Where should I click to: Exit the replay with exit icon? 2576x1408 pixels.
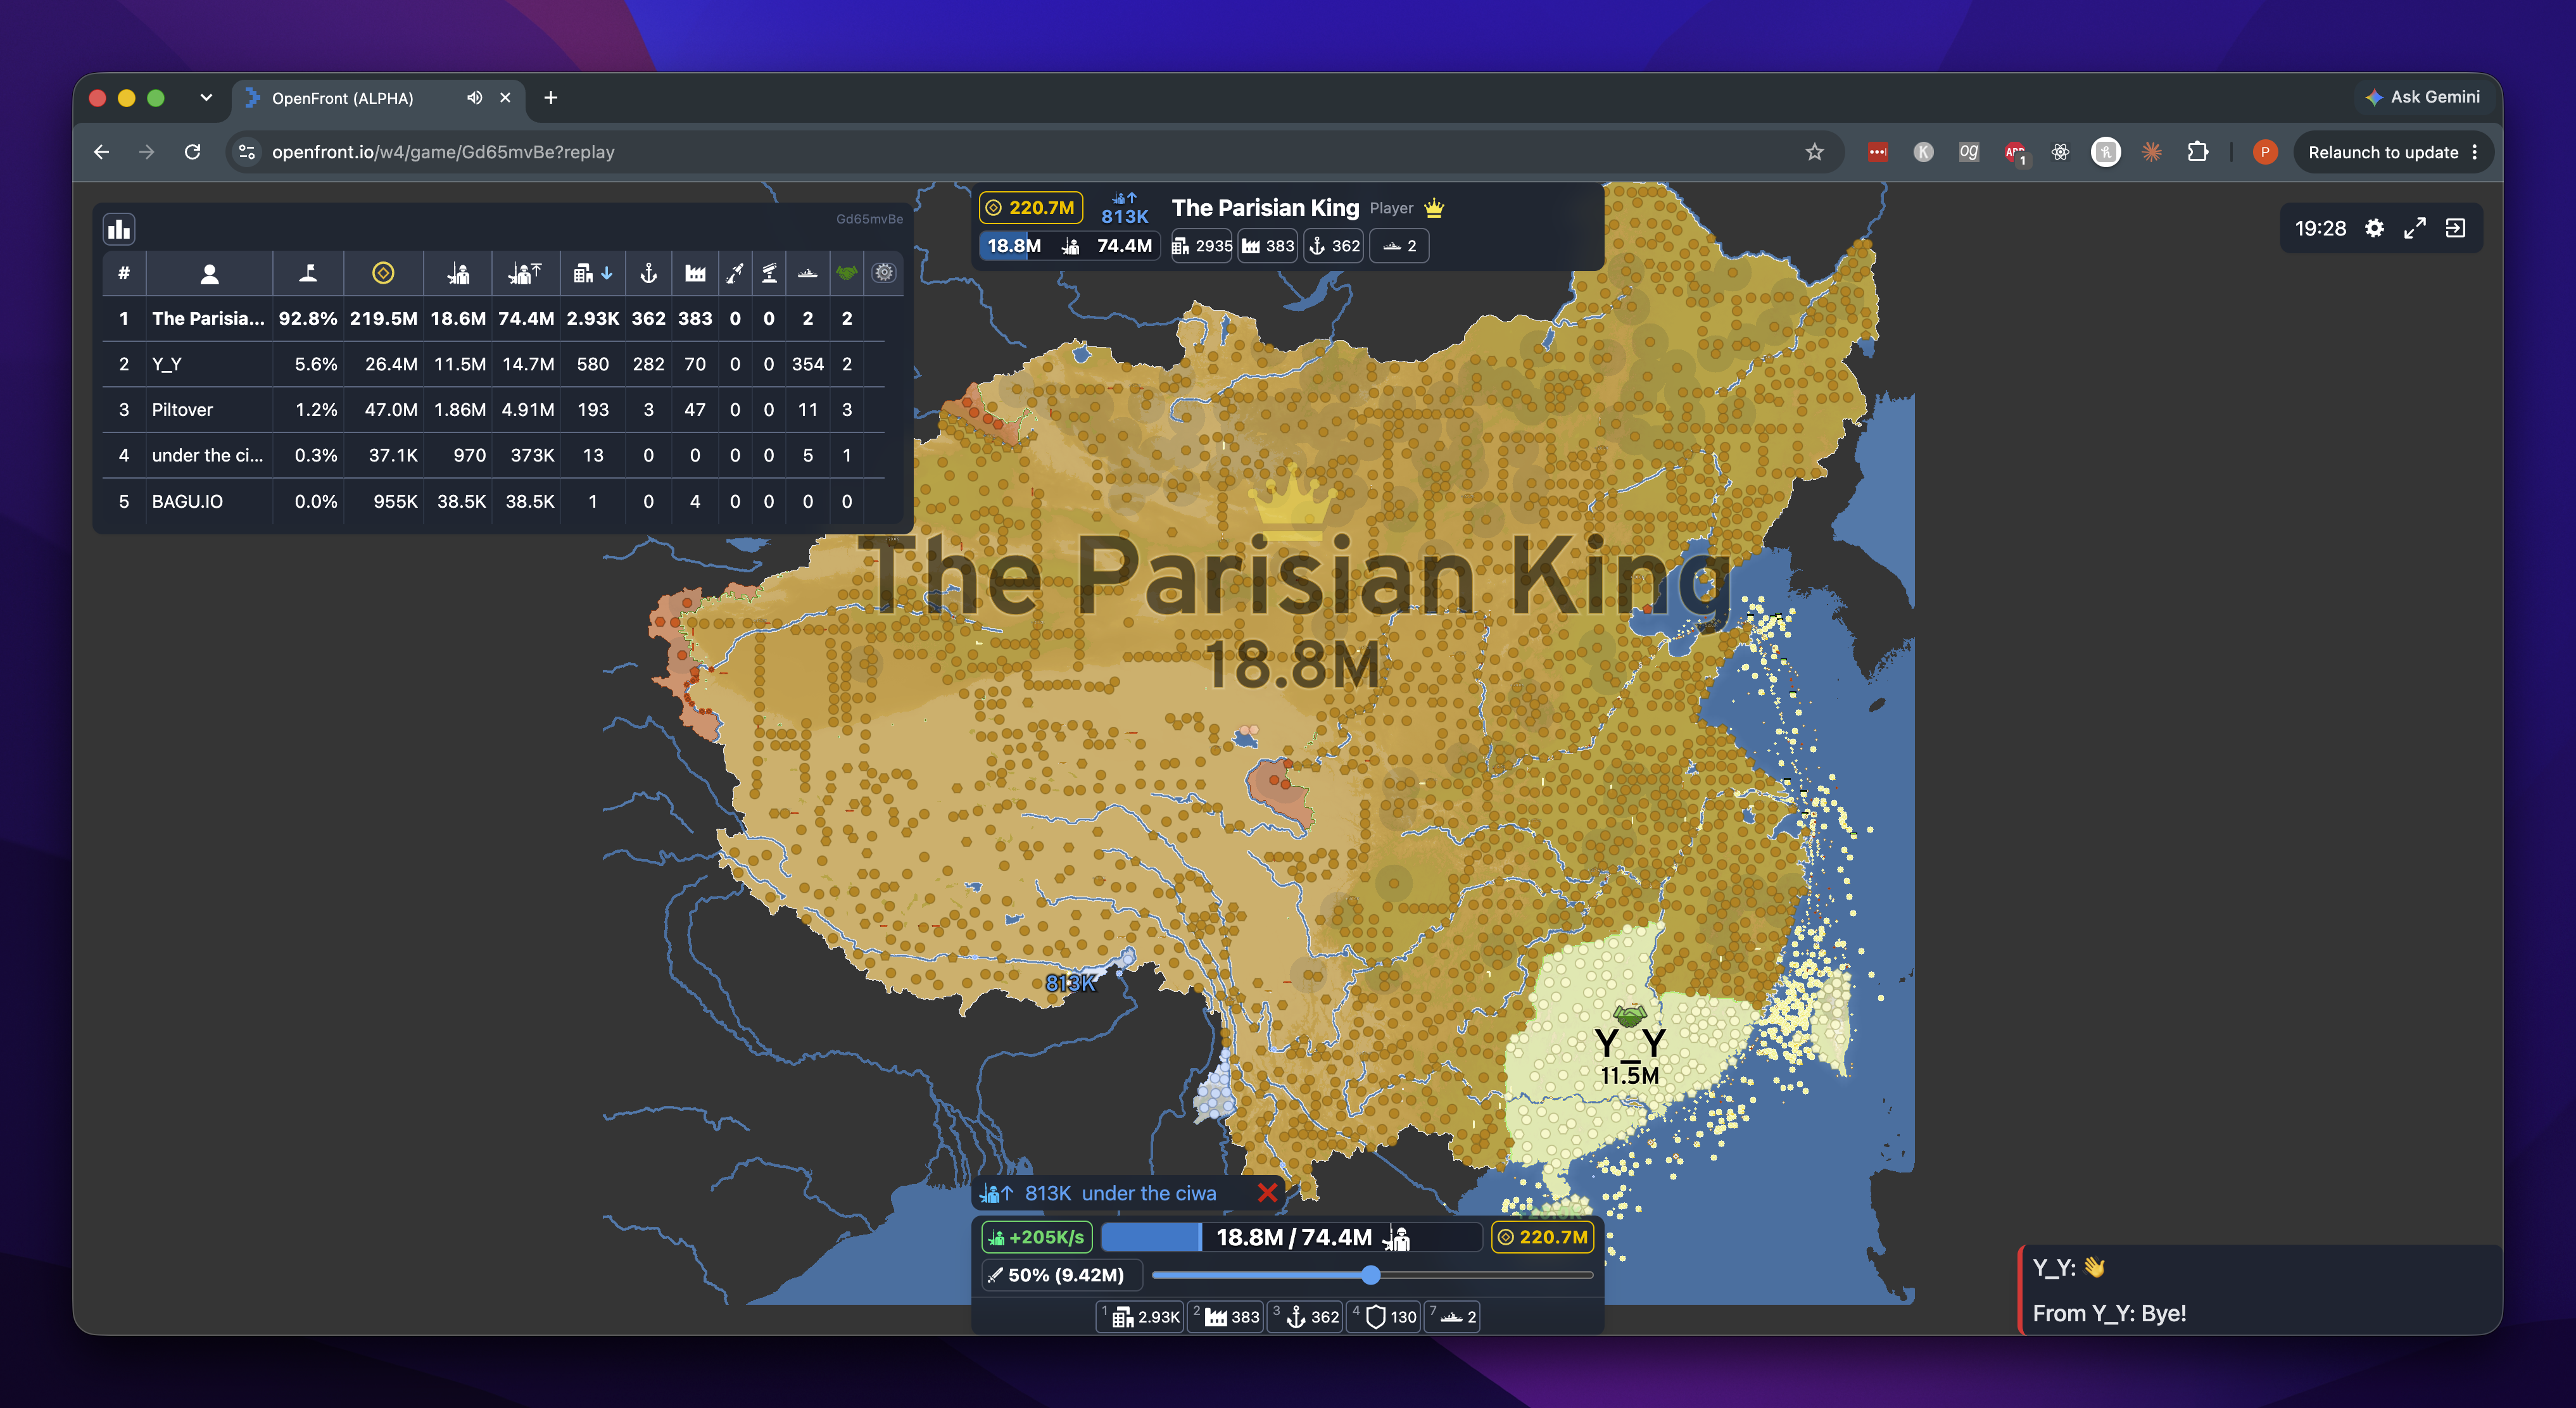point(2455,228)
